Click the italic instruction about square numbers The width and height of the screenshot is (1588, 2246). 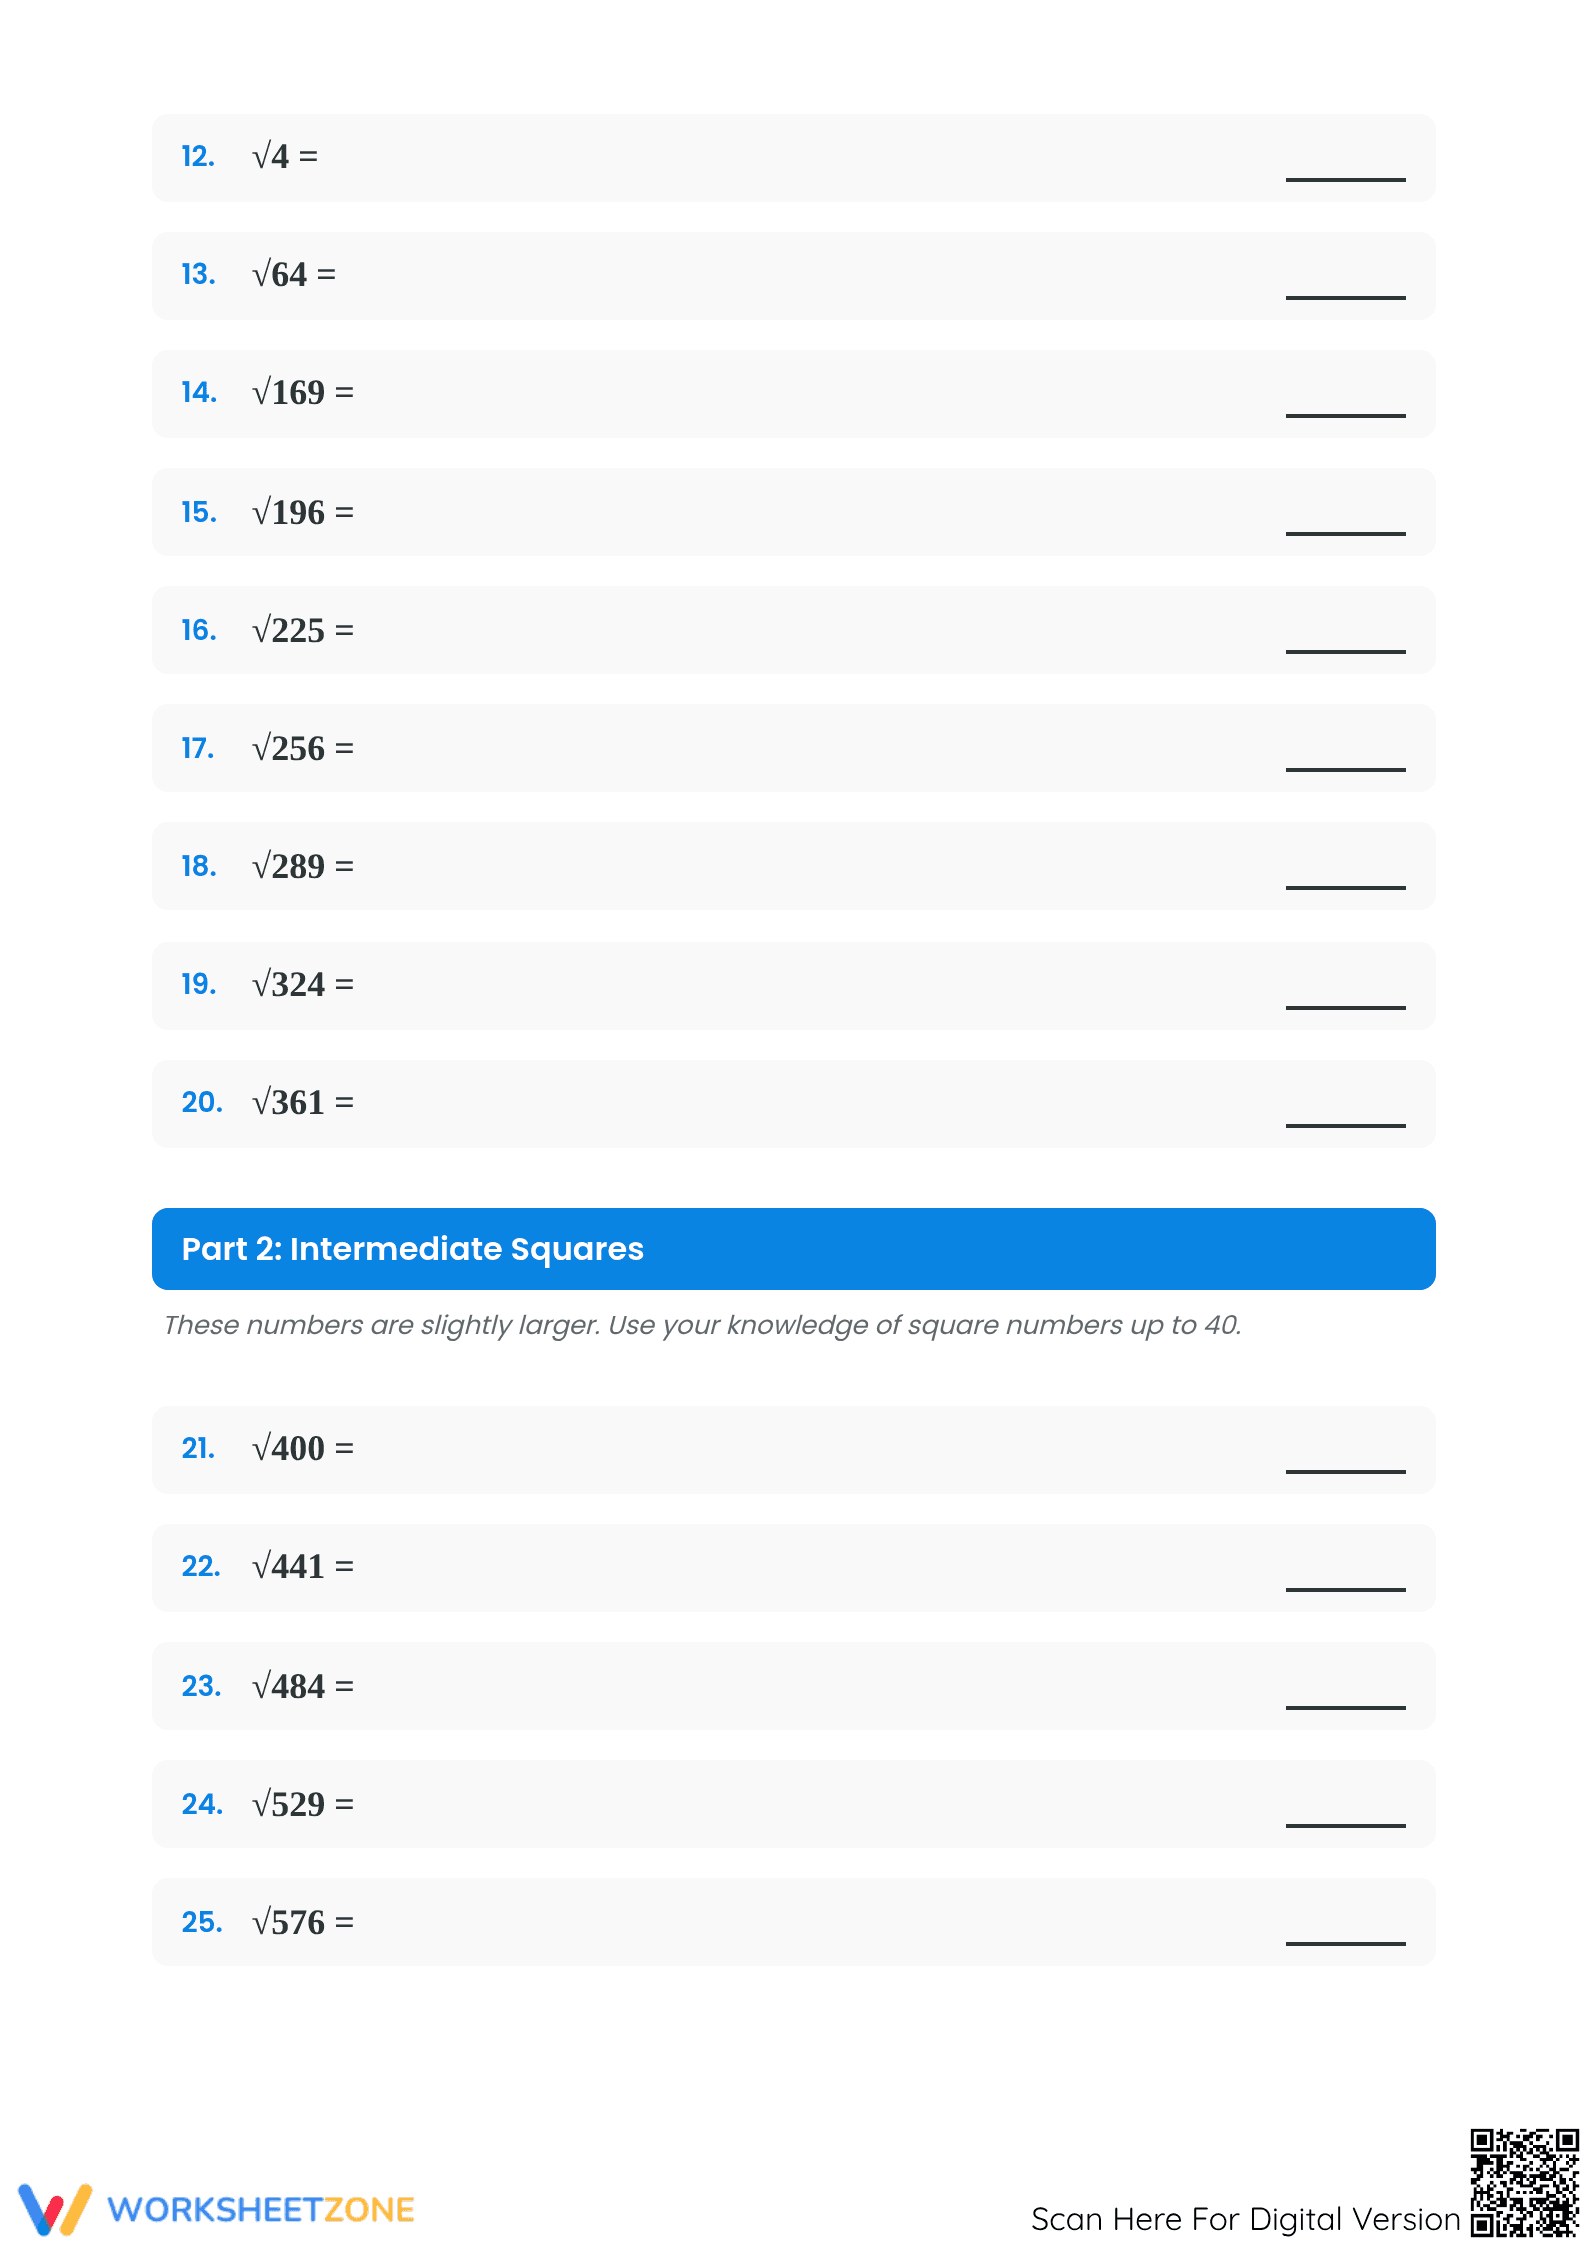(x=702, y=1325)
